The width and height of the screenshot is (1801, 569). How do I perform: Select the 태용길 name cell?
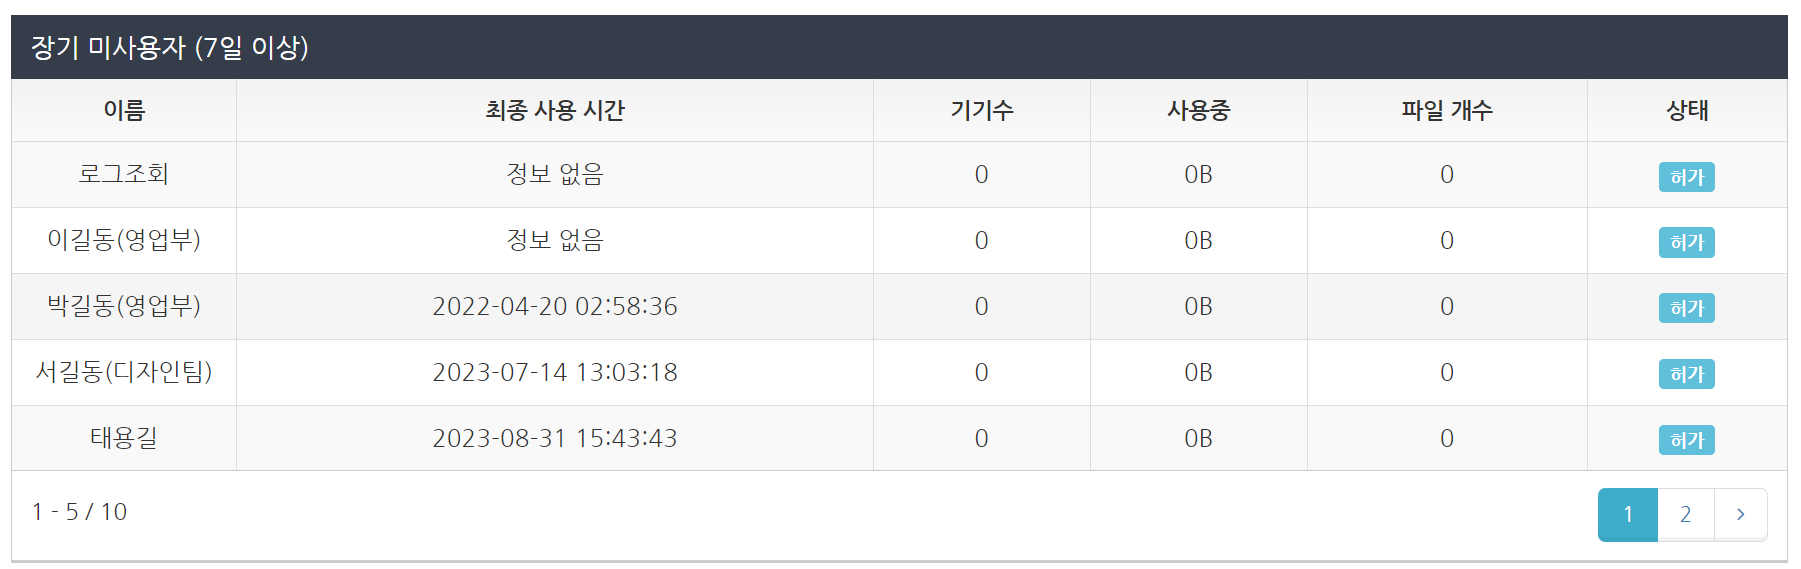coord(124,438)
